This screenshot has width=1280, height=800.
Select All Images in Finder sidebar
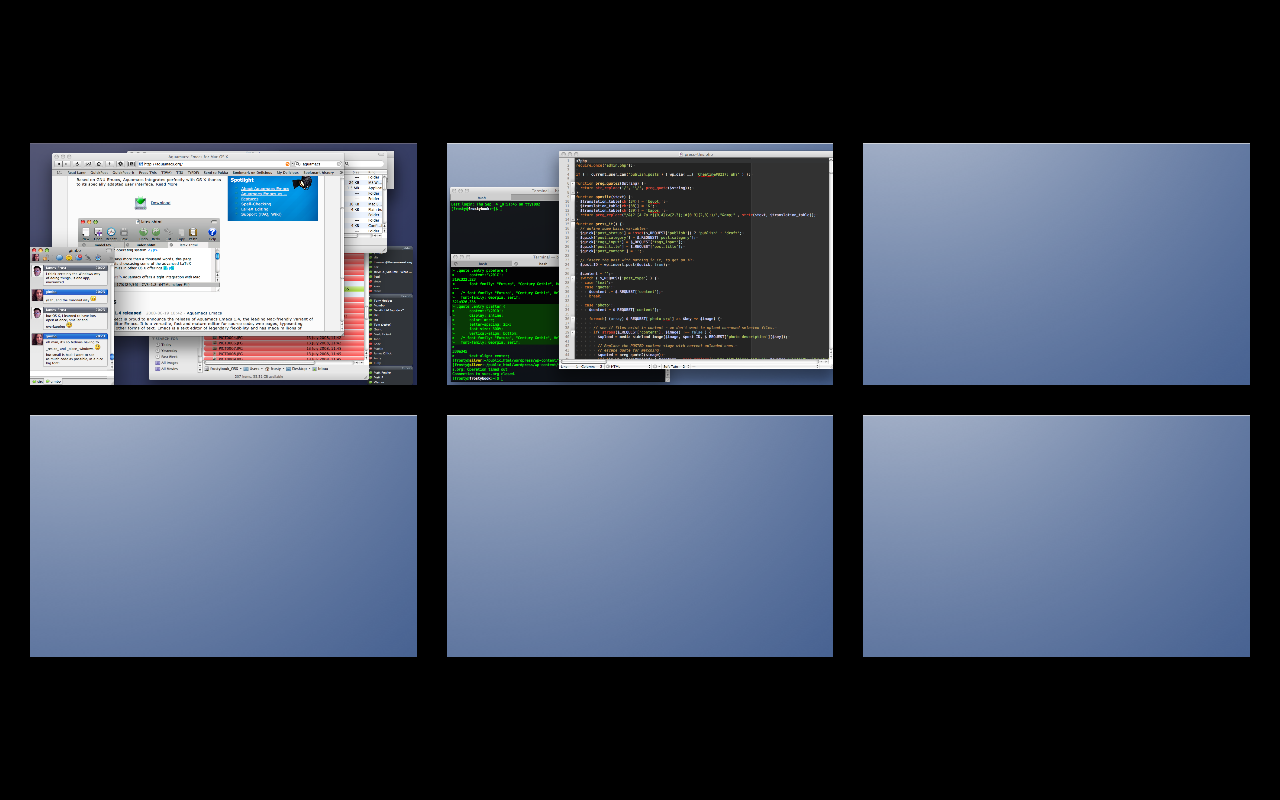coord(169,363)
